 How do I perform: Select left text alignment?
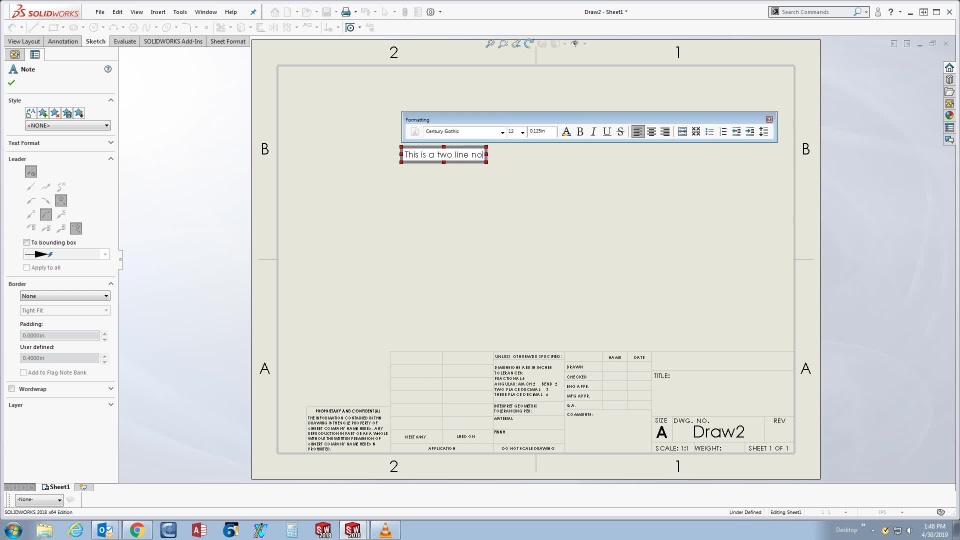[637, 132]
